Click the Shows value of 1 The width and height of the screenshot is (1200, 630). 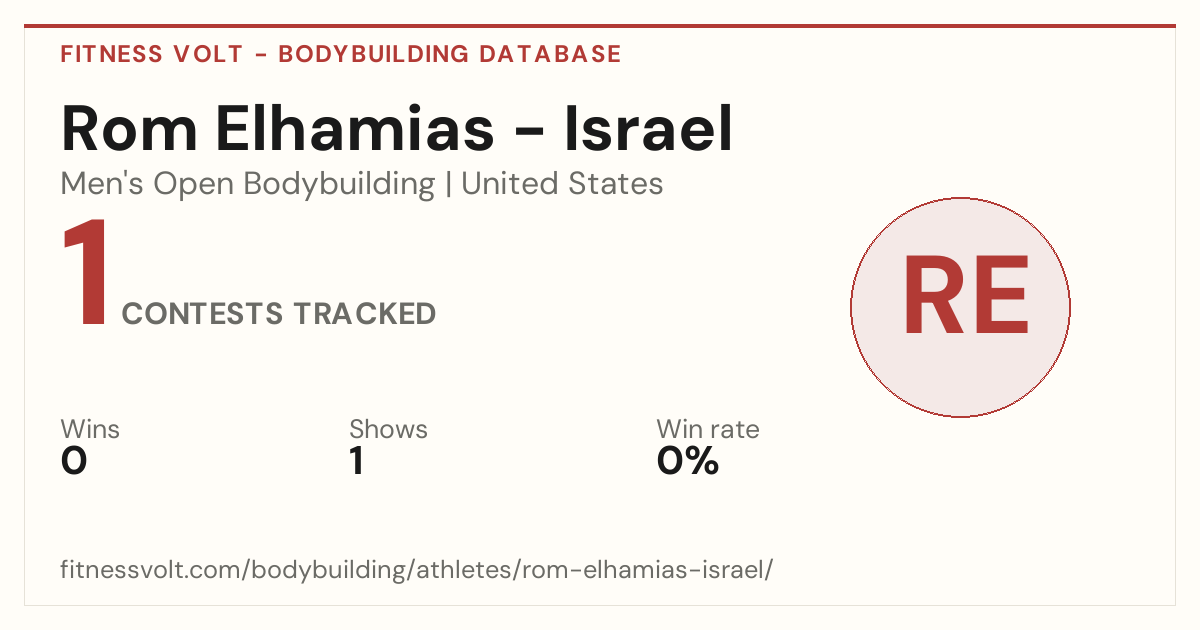point(356,461)
